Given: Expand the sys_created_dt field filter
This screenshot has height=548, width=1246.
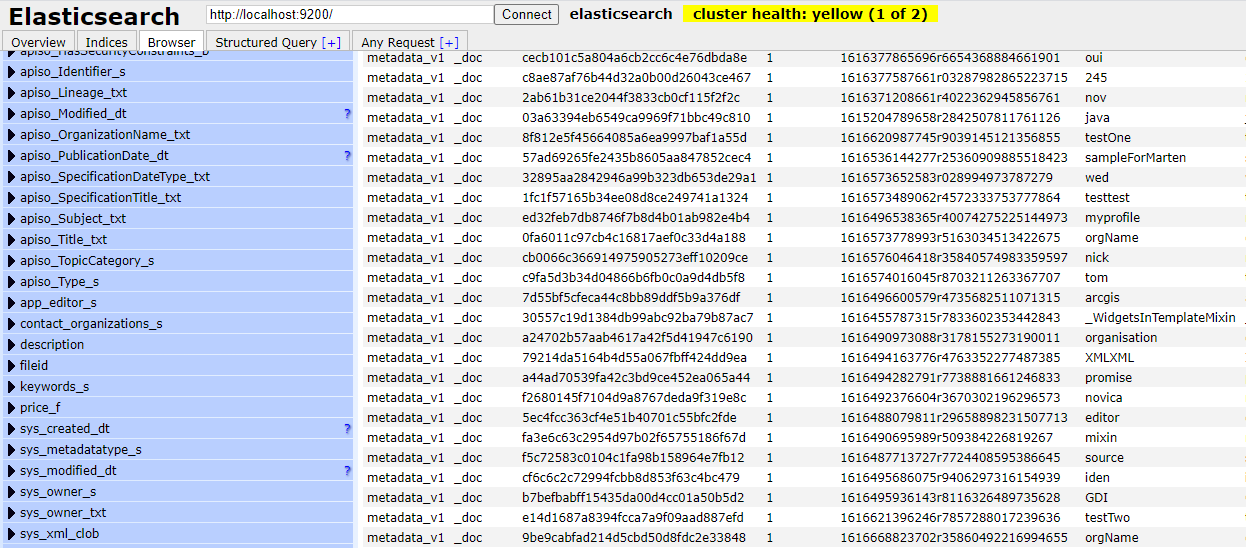Looking at the screenshot, I should point(178,429).
